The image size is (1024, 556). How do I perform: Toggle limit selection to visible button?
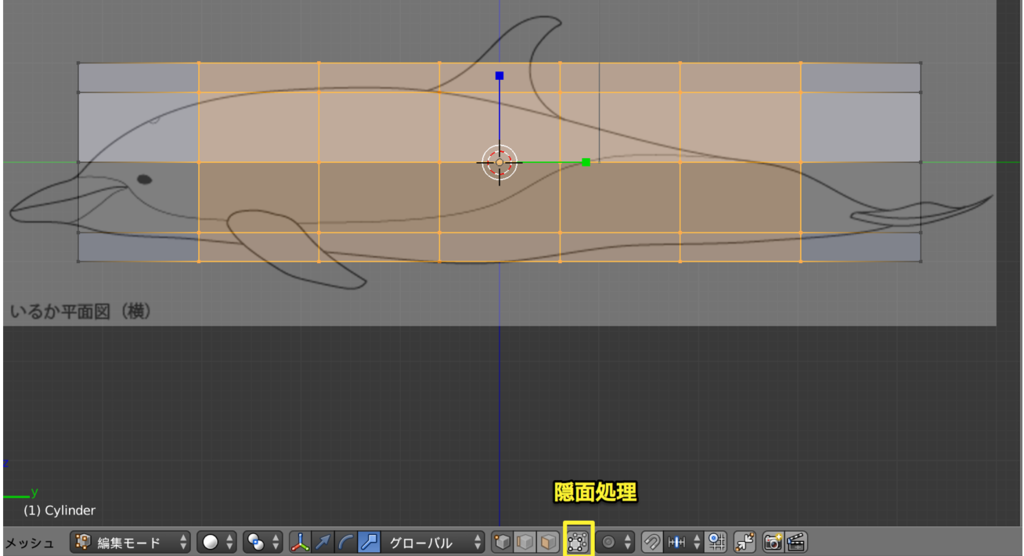point(578,542)
